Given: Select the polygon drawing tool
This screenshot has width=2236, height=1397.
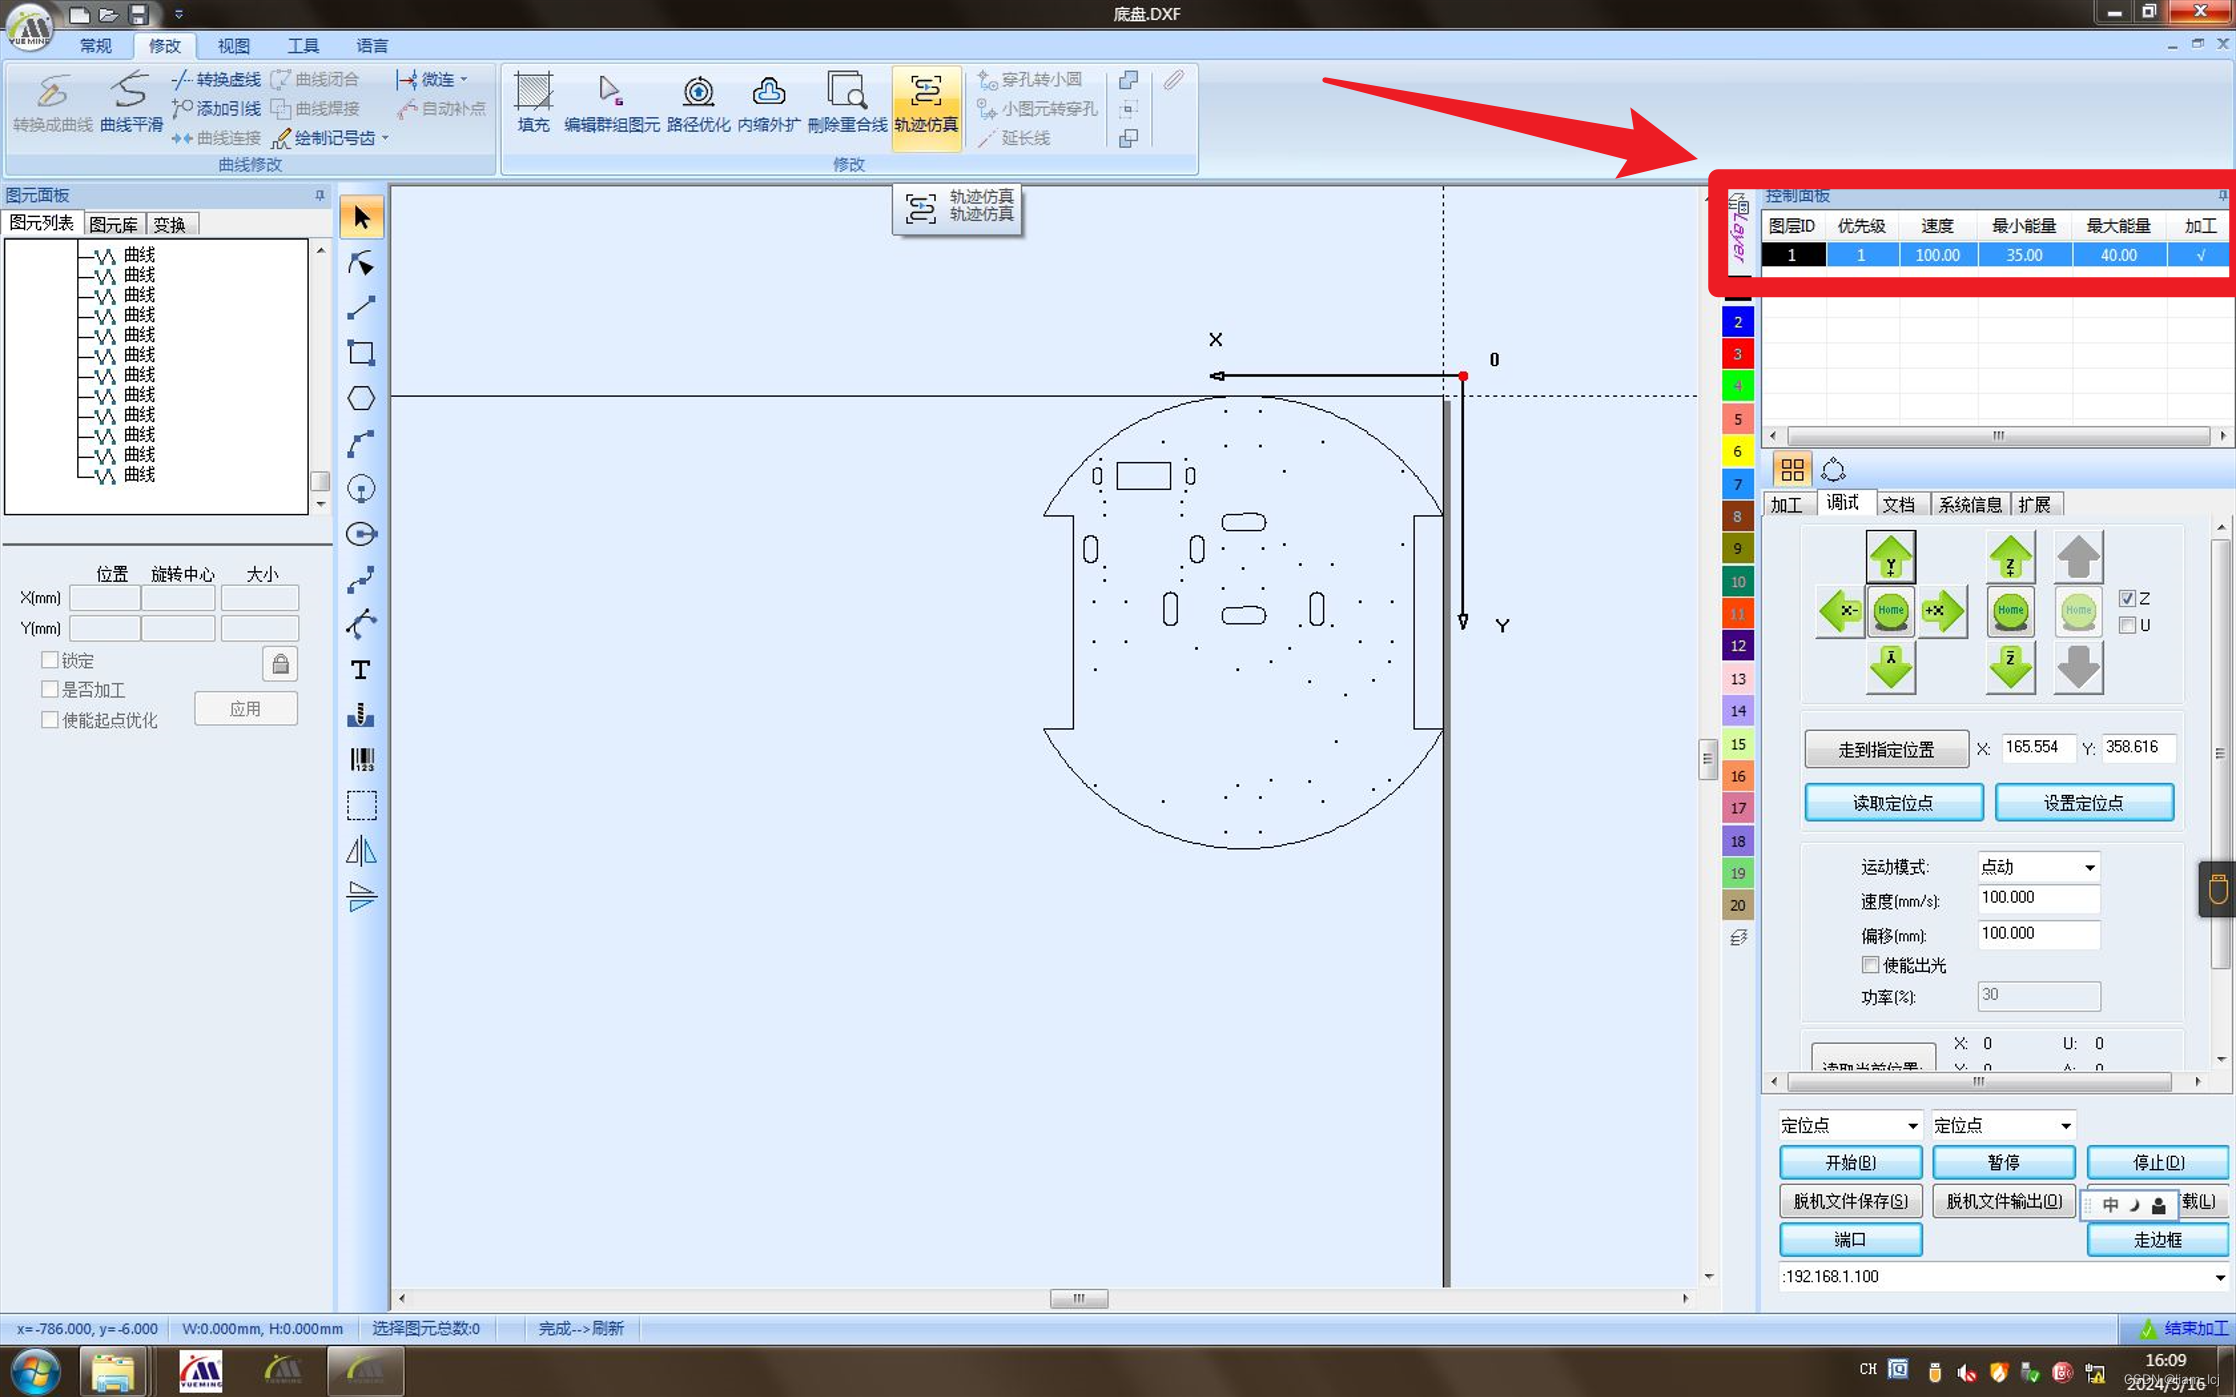Looking at the screenshot, I should (361, 398).
